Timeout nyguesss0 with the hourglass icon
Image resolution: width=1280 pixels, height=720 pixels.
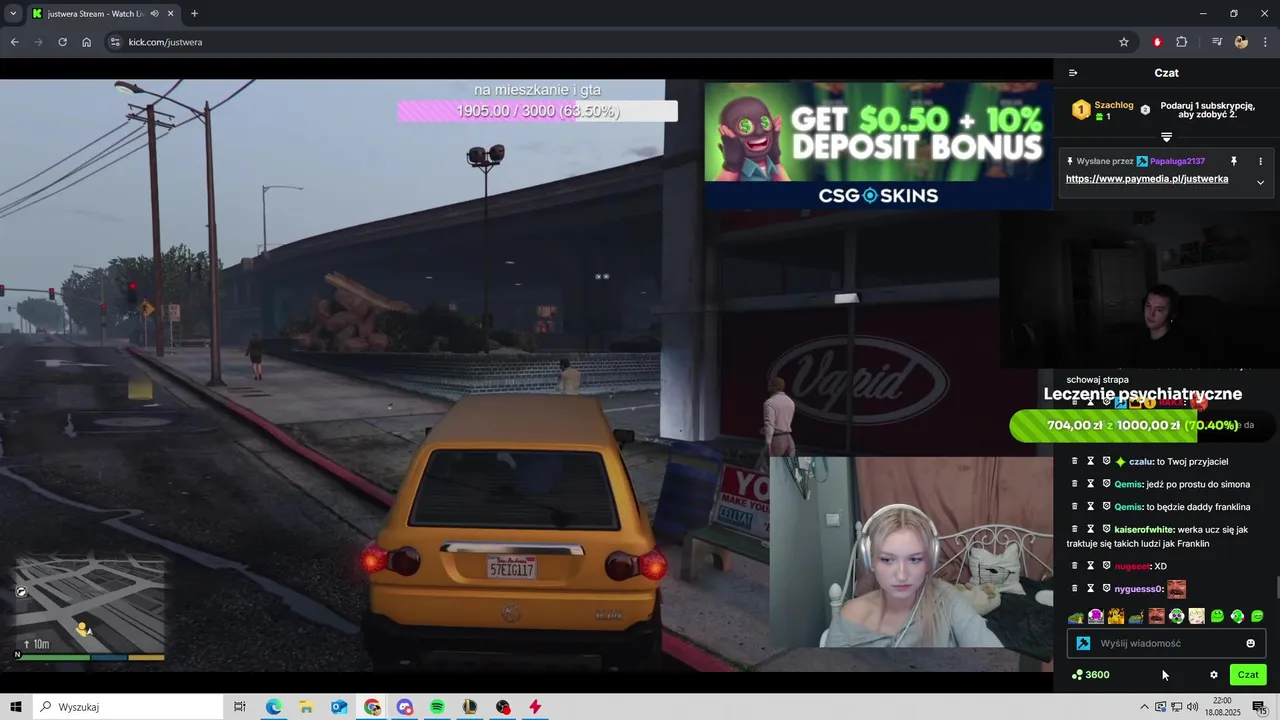[1091, 589]
